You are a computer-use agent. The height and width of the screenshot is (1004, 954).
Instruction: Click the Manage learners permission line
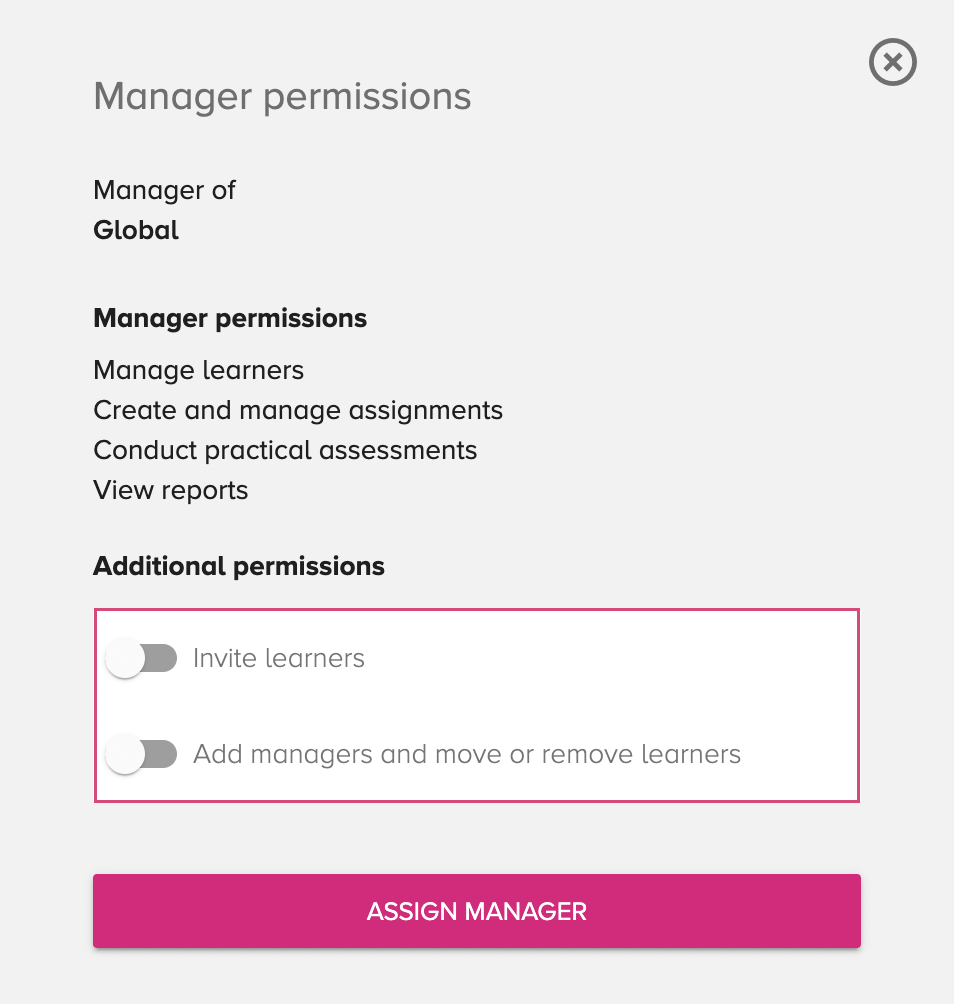coord(198,371)
